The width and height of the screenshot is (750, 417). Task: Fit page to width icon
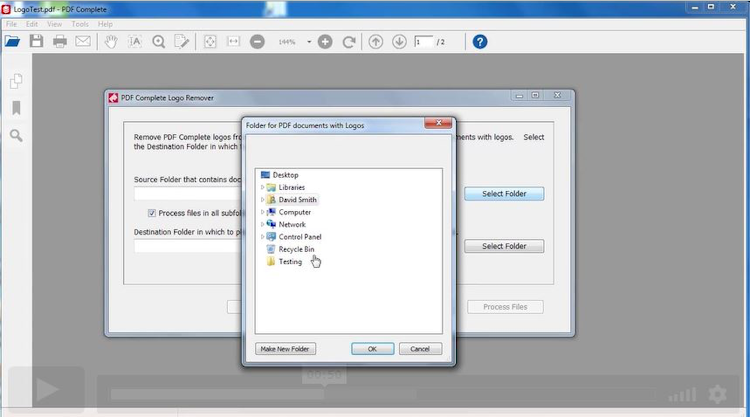point(233,42)
